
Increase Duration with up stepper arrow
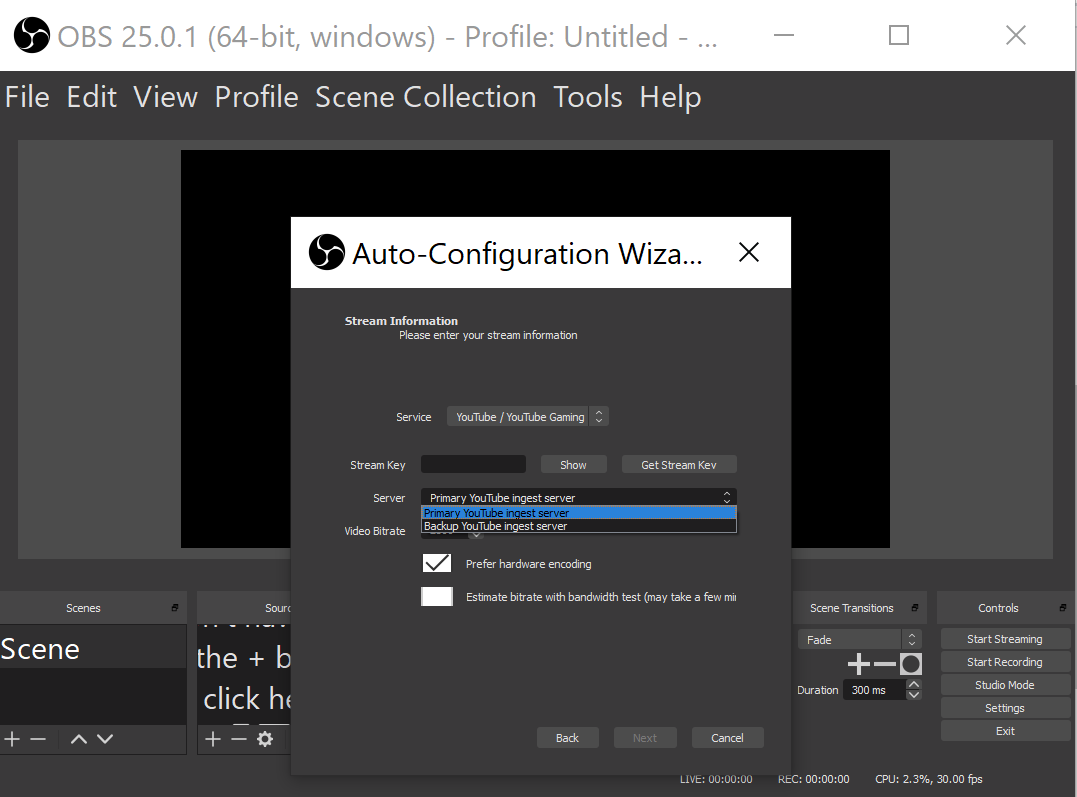click(914, 684)
